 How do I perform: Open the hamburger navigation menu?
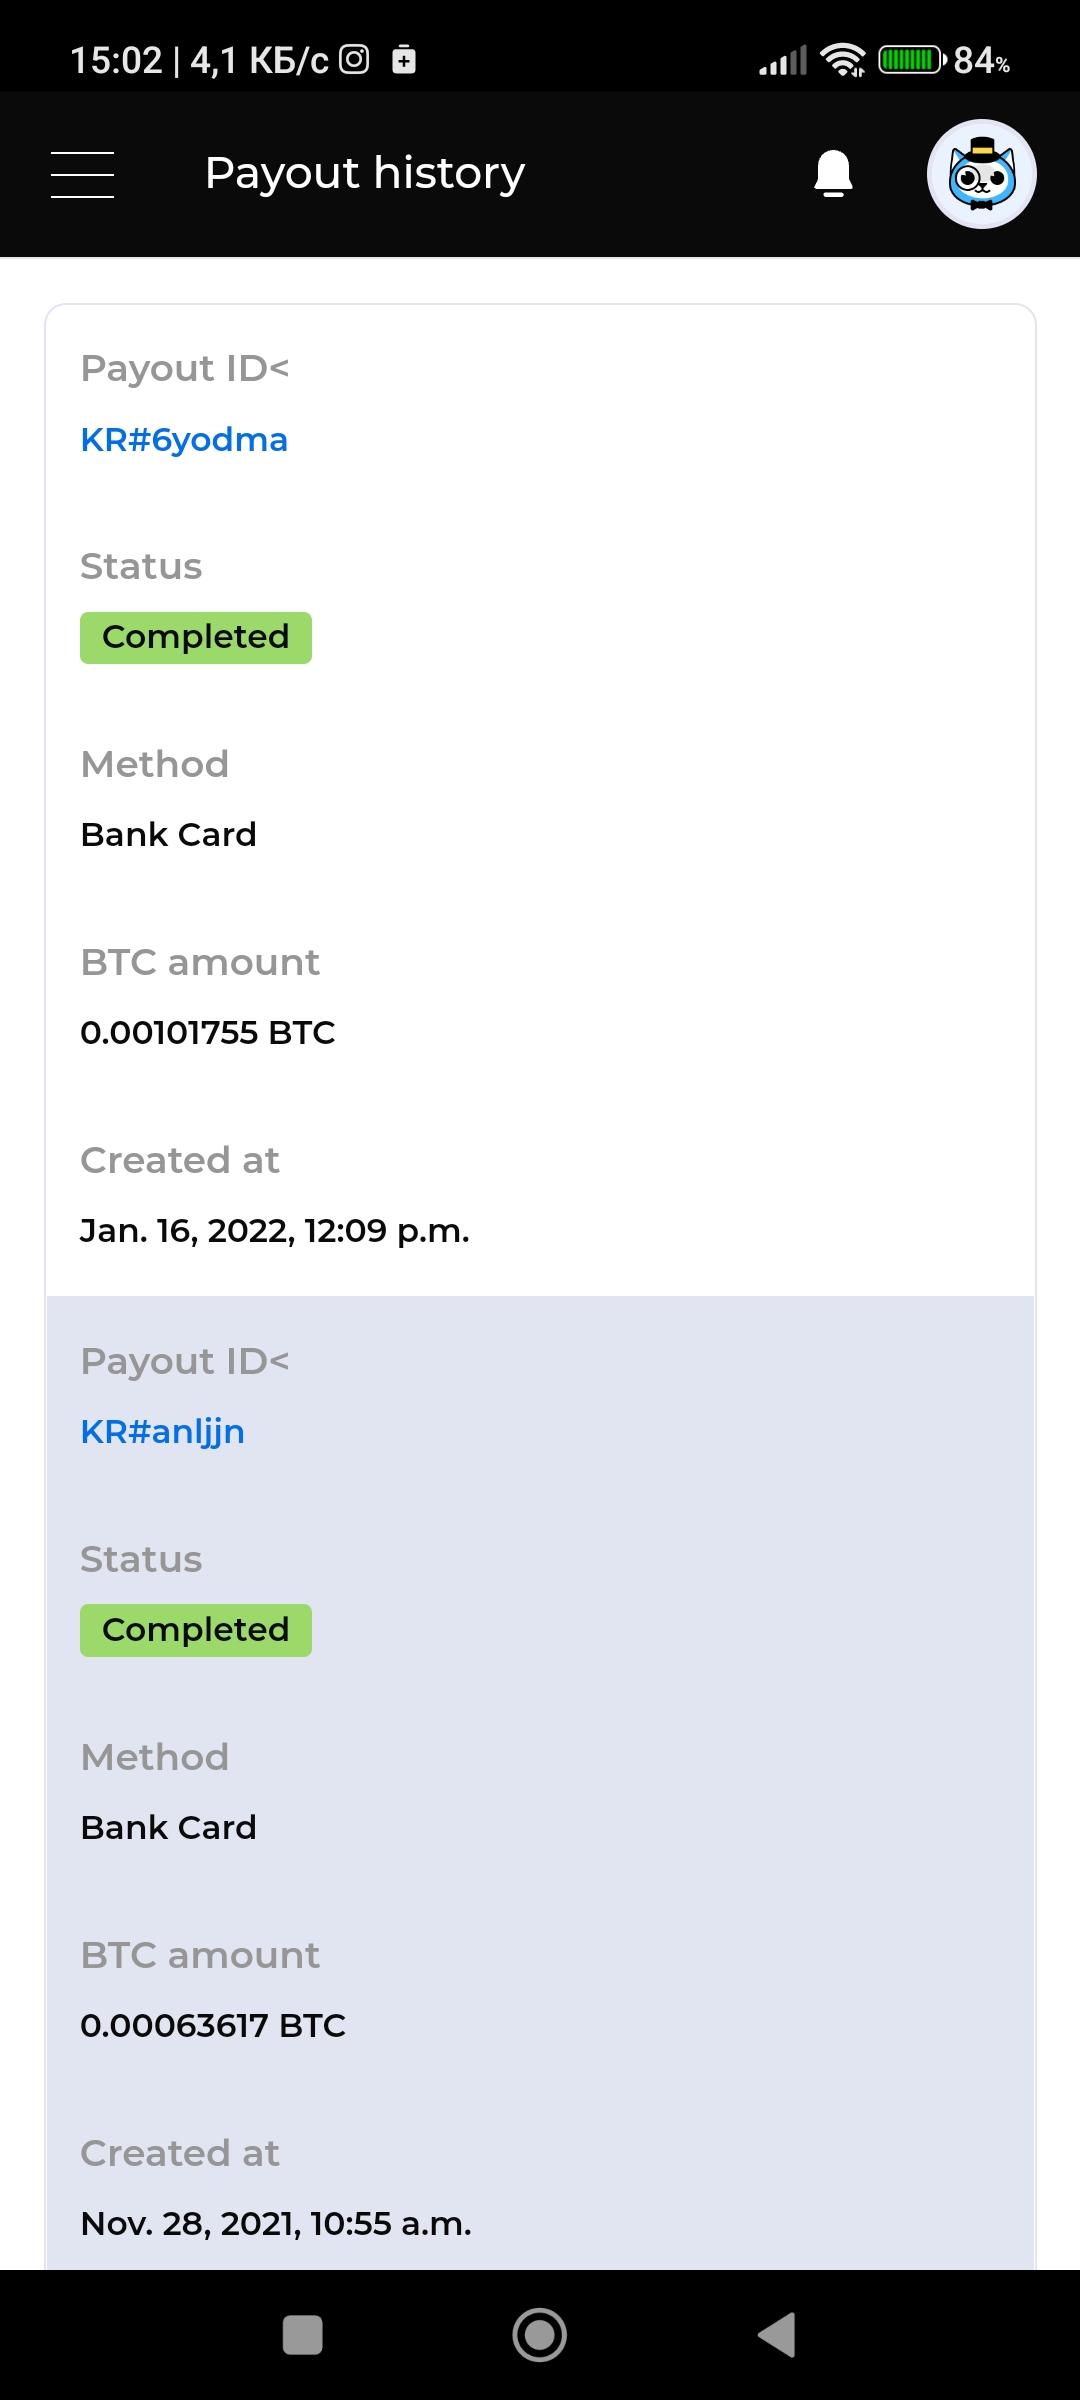point(82,175)
